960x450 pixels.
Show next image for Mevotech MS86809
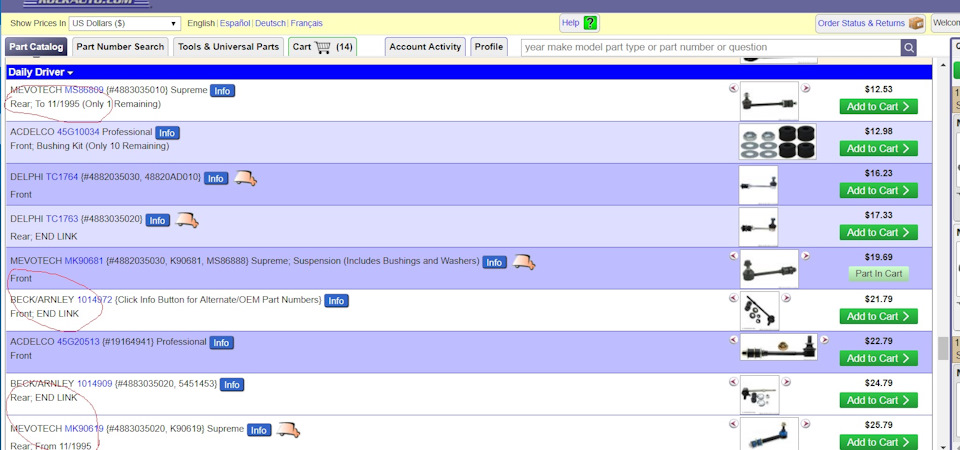point(806,88)
